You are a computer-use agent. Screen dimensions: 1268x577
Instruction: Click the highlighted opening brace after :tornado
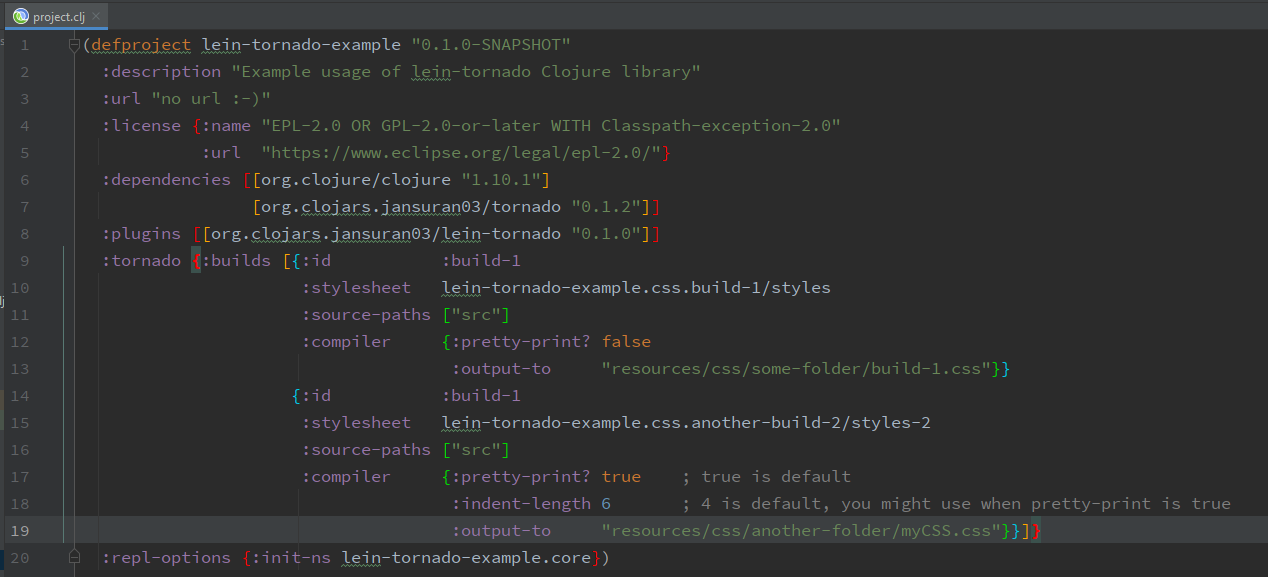coord(197,261)
